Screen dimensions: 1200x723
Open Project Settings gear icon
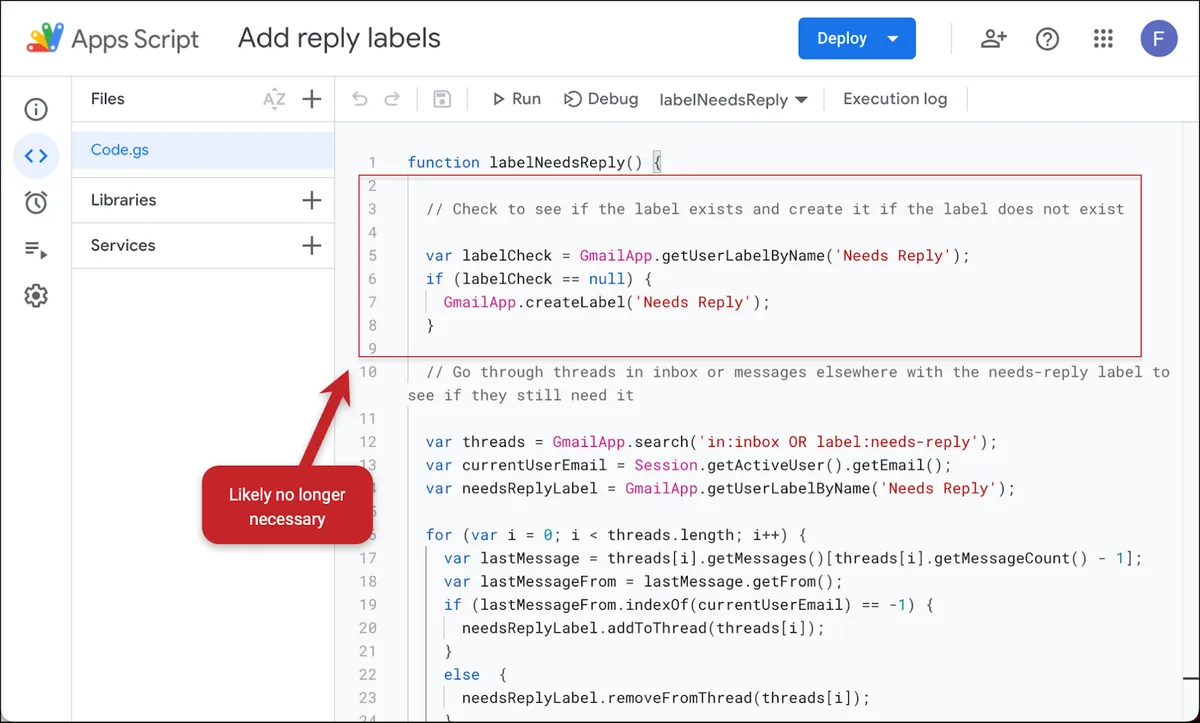tap(36, 296)
